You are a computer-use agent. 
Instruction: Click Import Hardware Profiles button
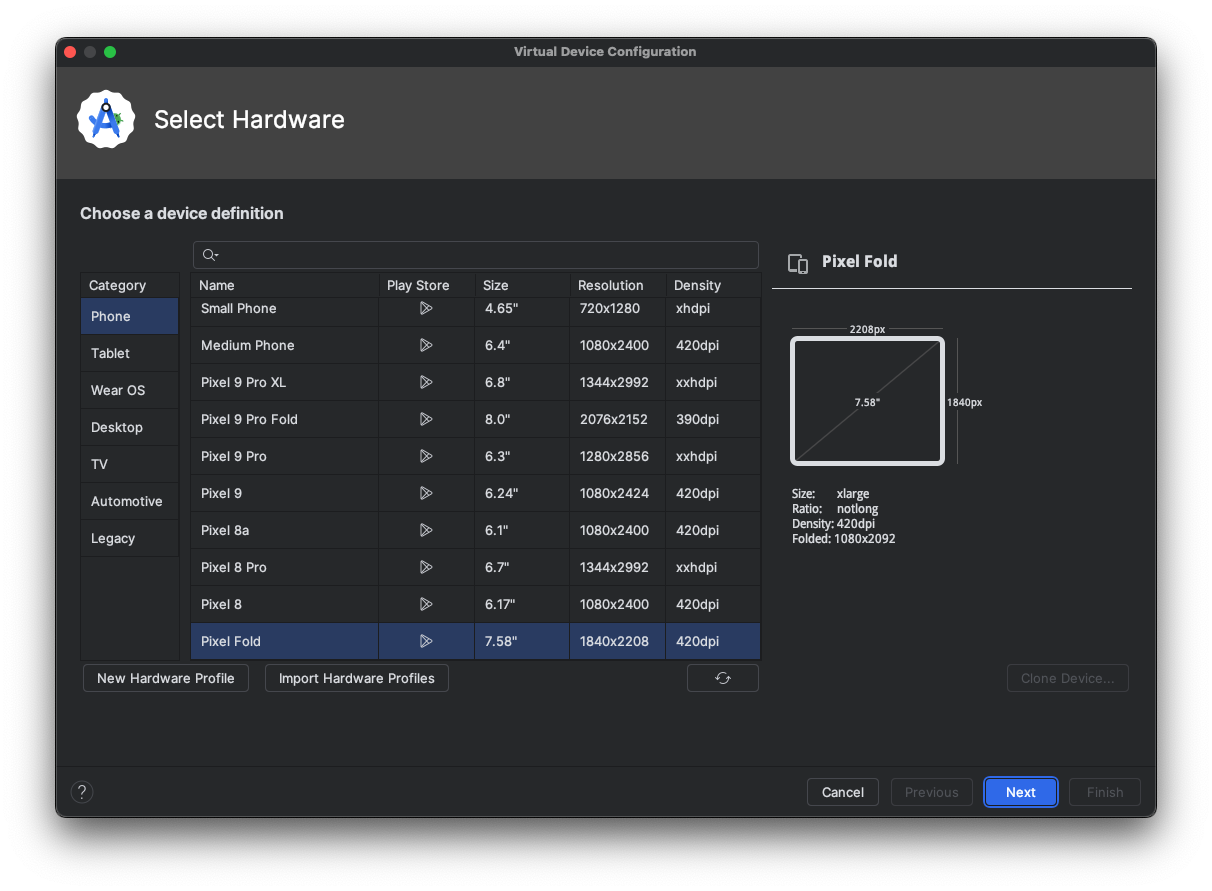[357, 678]
